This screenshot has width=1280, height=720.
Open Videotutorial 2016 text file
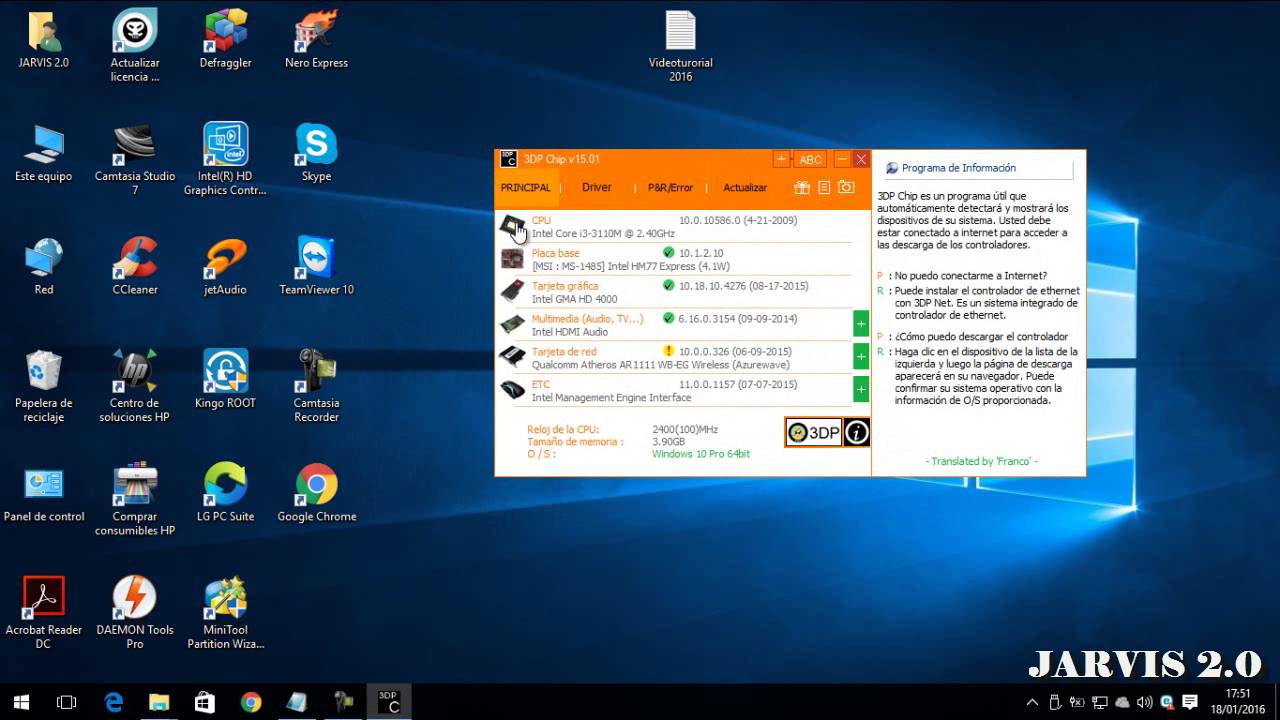[x=681, y=46]
